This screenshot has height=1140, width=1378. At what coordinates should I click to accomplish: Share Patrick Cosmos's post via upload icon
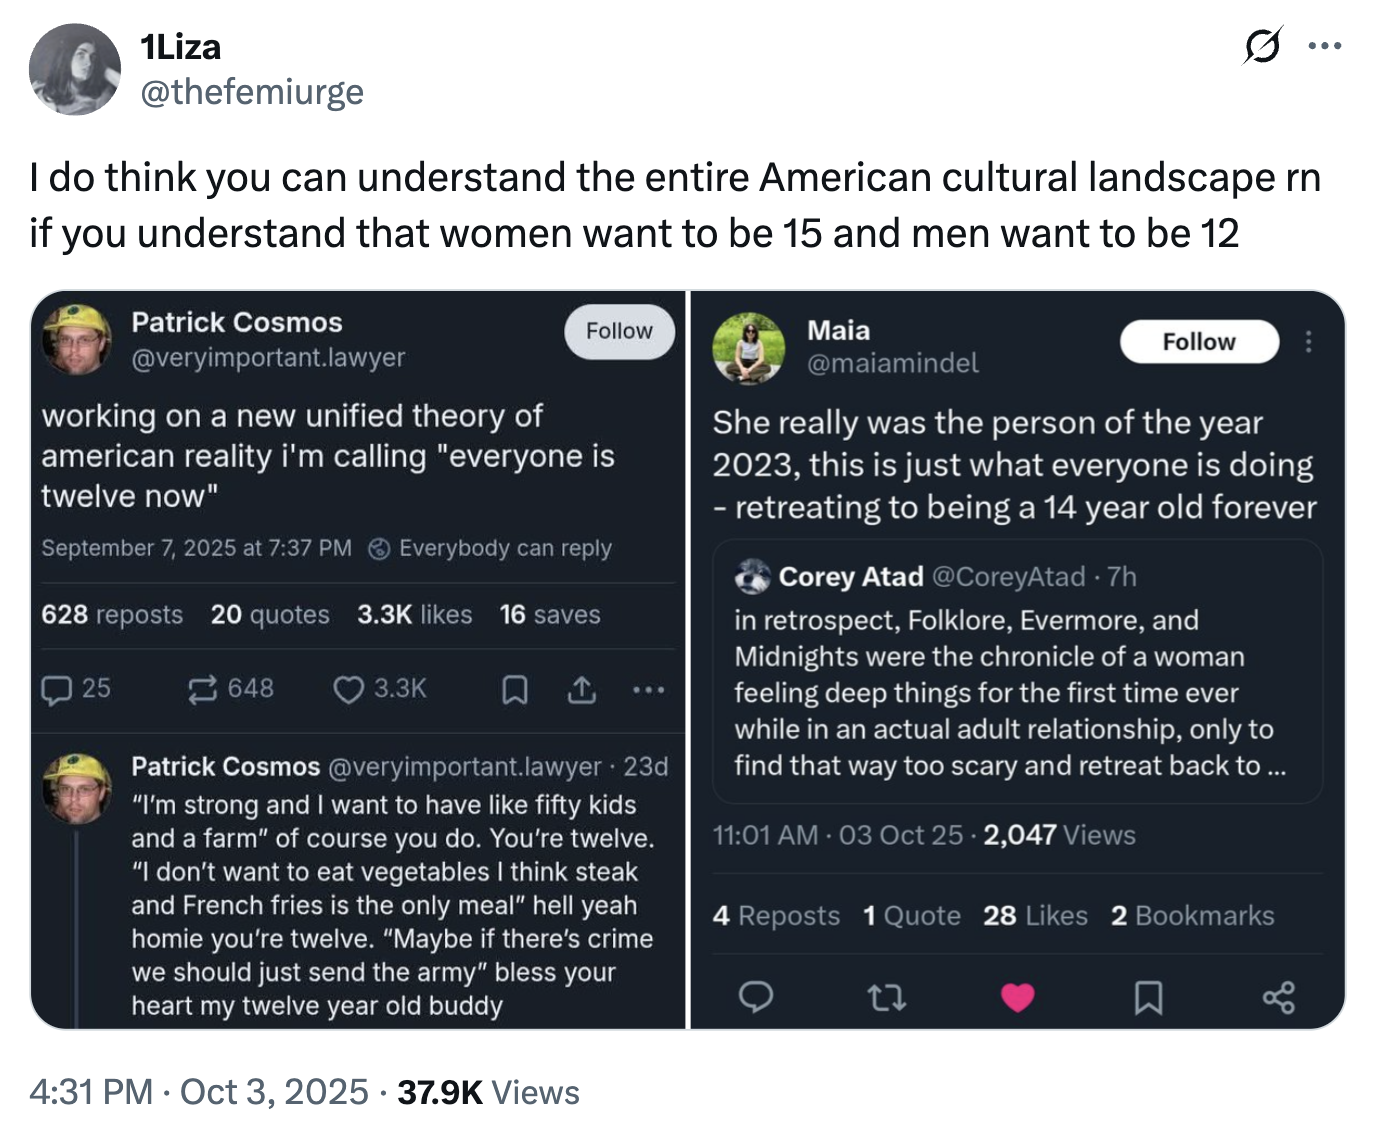coord(581,689)
